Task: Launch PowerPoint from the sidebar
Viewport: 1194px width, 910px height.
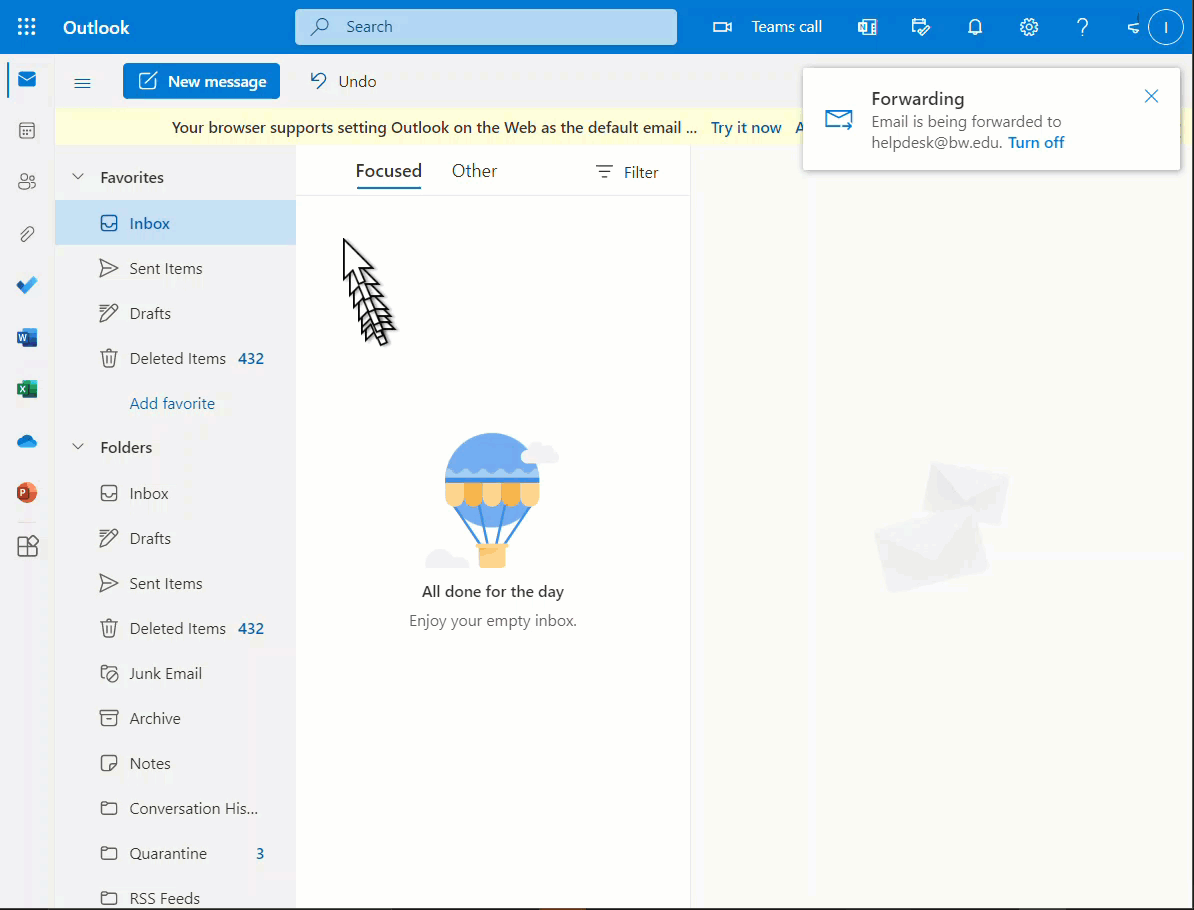Action: 27,493
